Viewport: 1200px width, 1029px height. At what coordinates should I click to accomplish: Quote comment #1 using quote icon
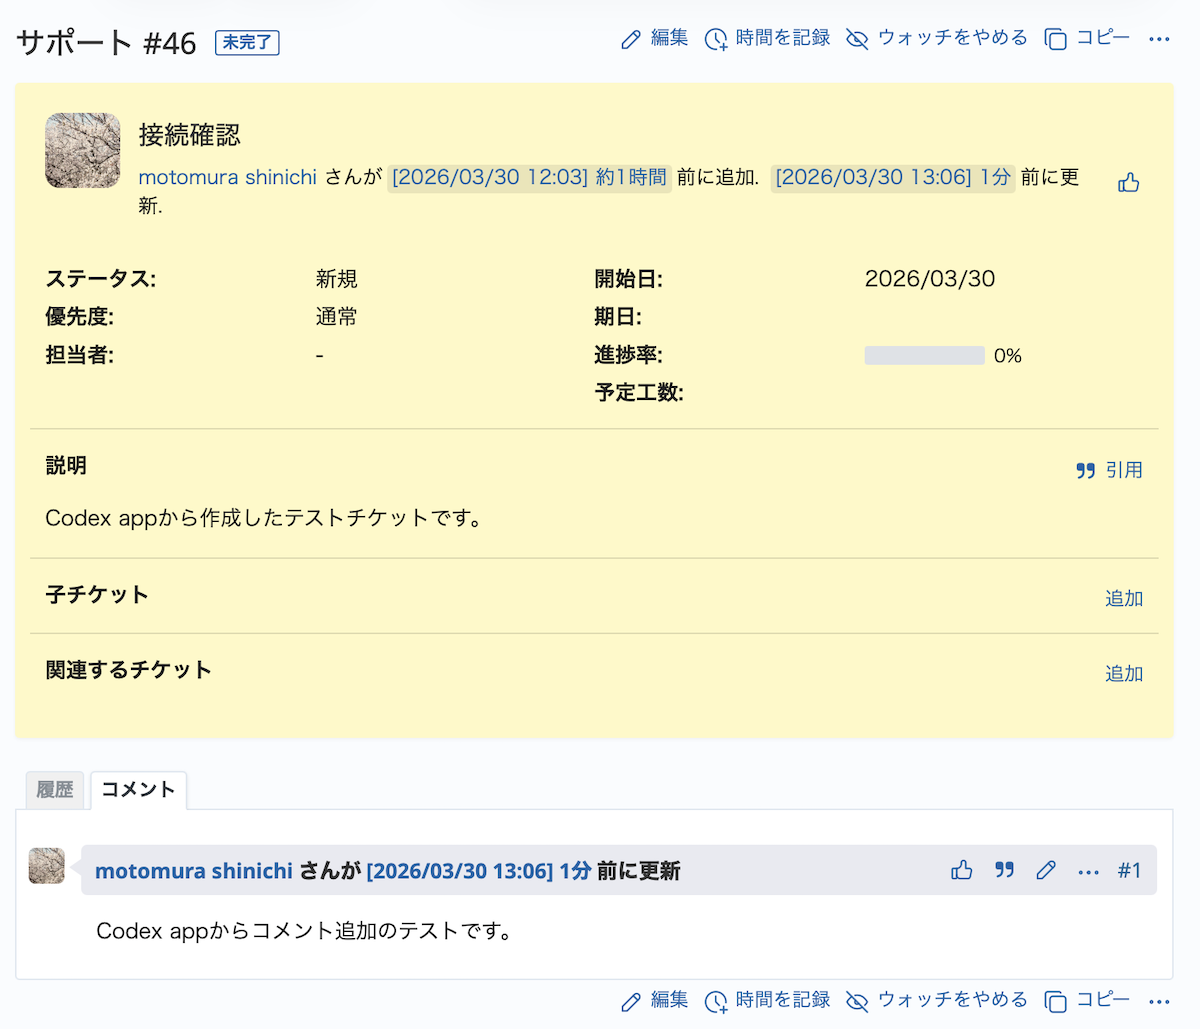click(1005, 870)
